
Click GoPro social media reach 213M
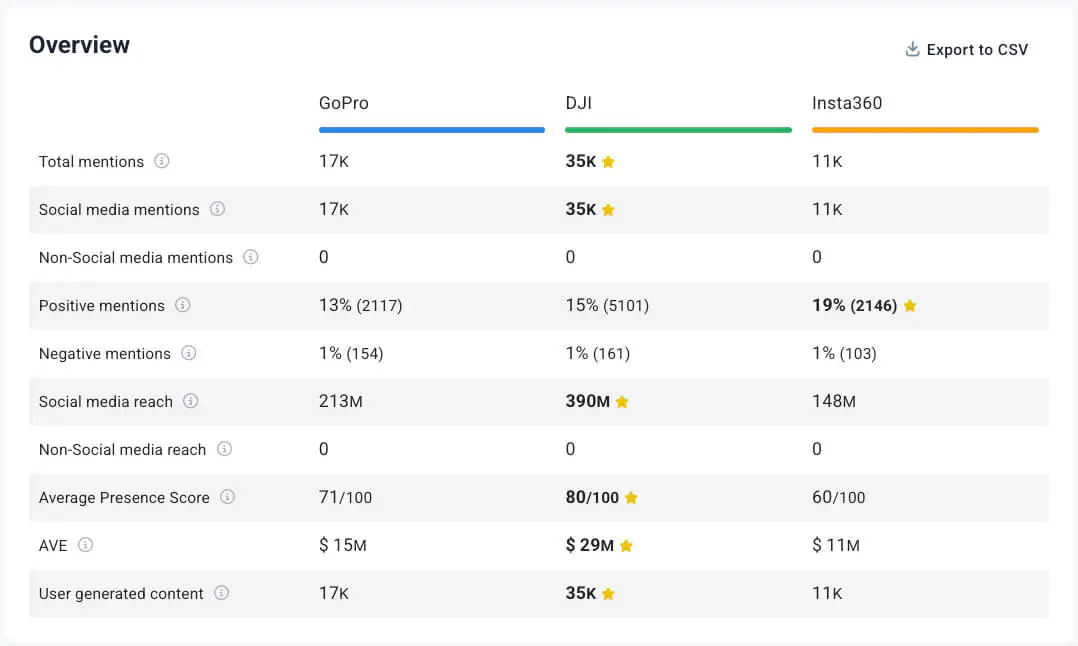click(x=340, y=401)
